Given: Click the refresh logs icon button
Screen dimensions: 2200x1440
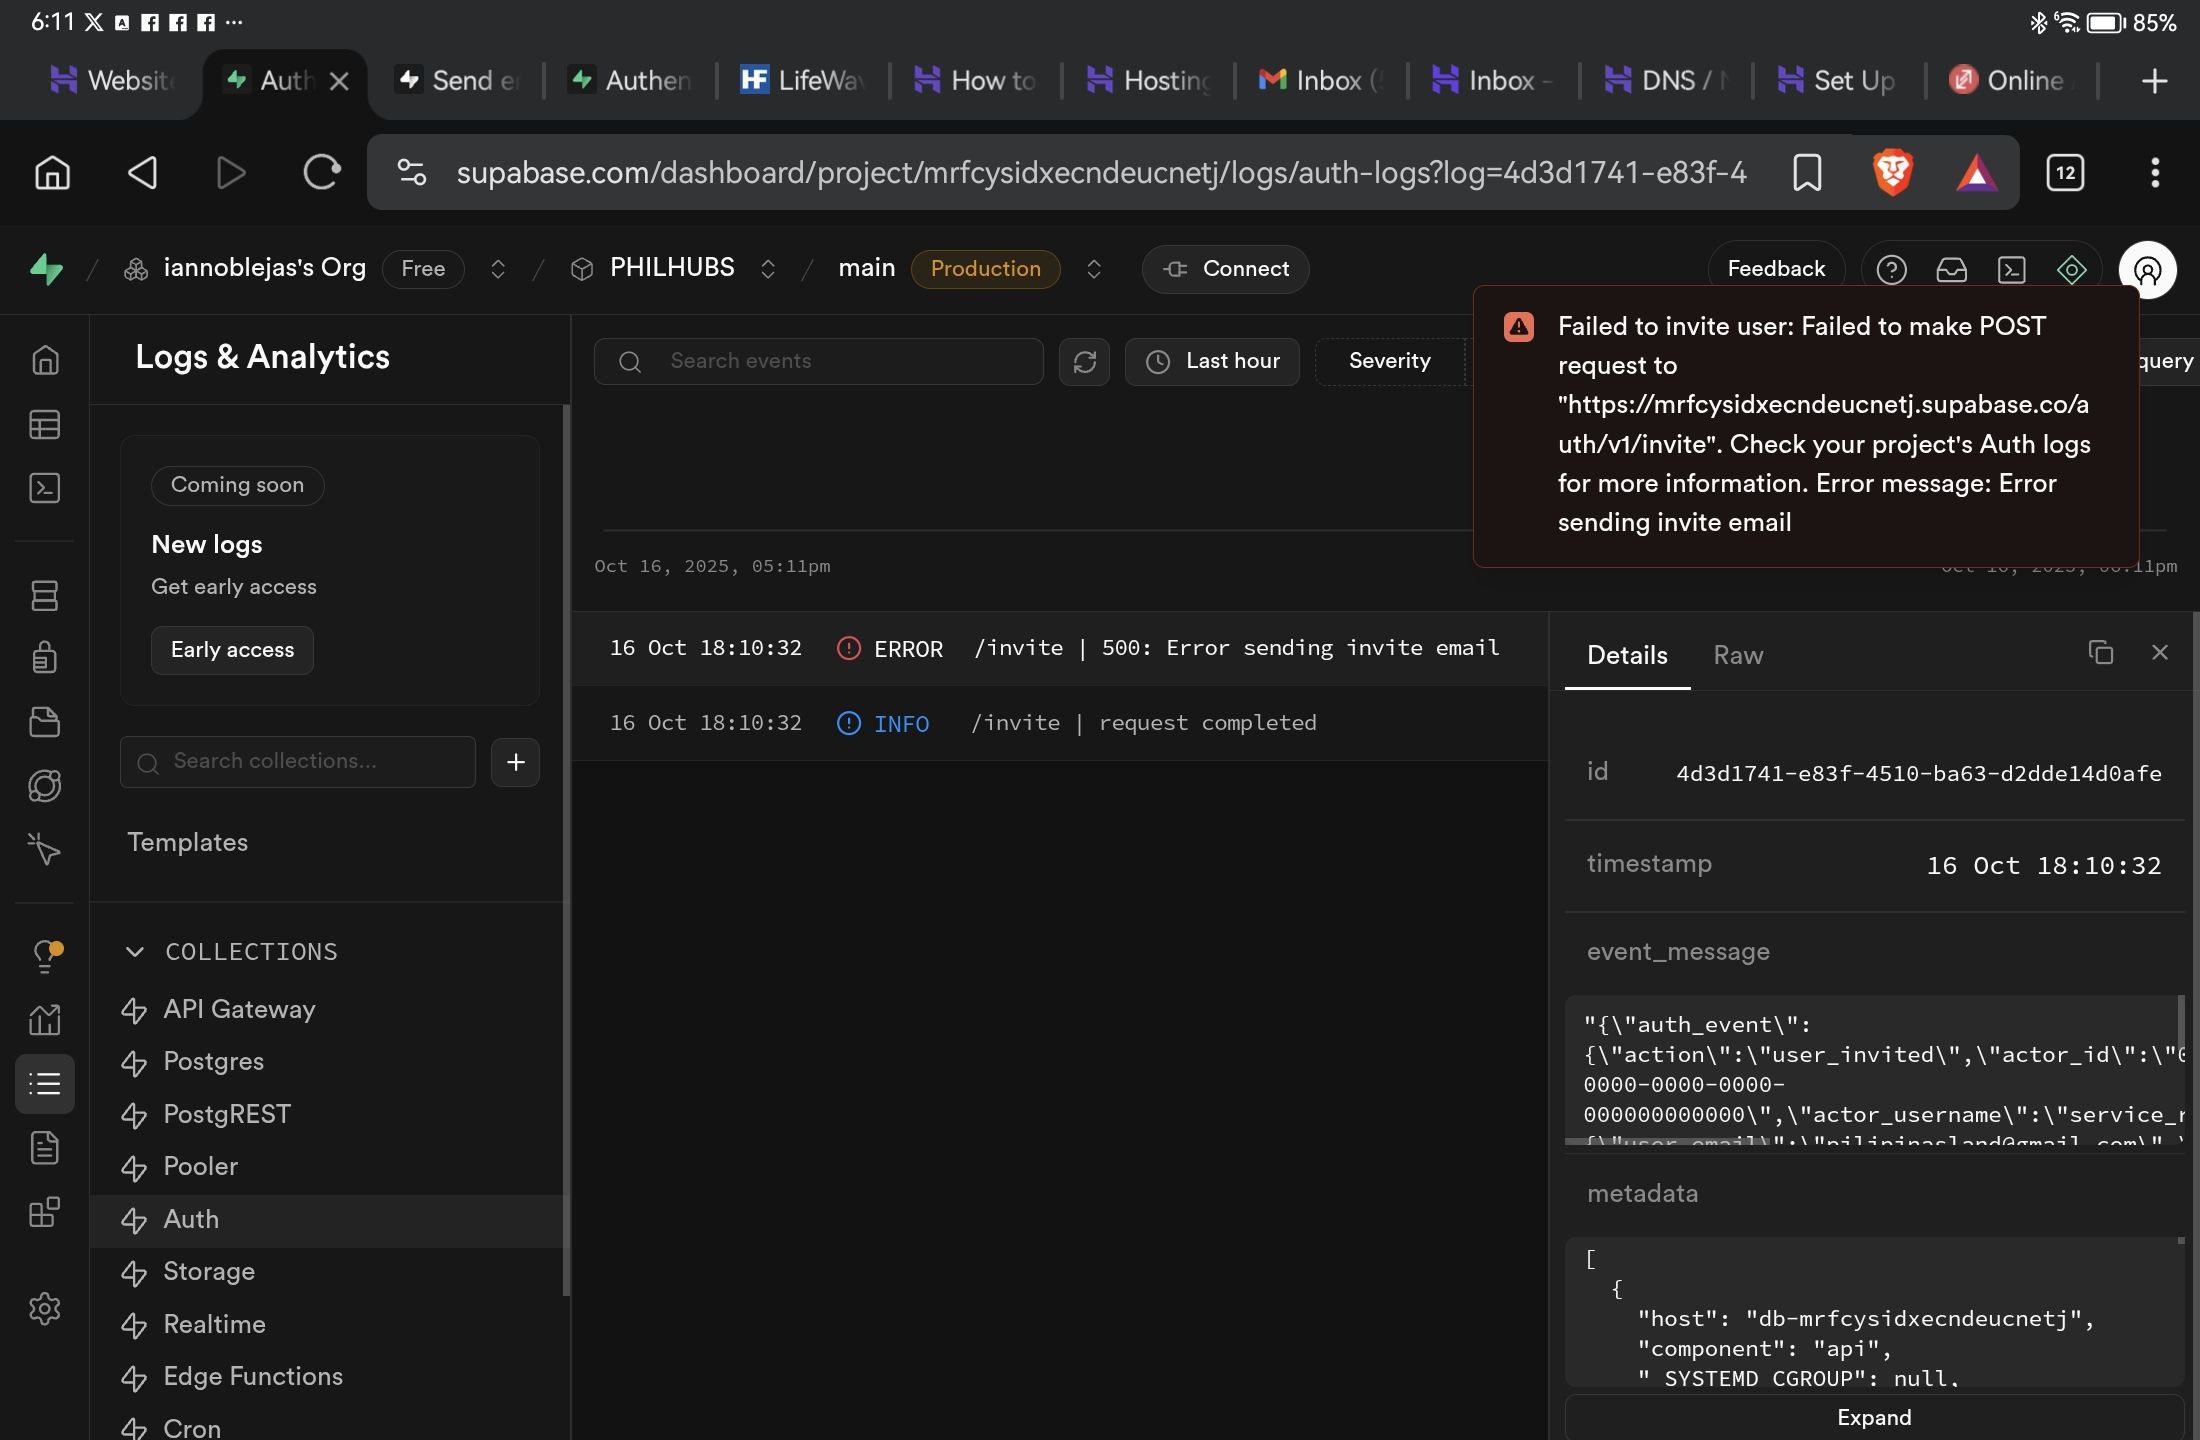Looking at the screenshot, I should point(1084,361).
